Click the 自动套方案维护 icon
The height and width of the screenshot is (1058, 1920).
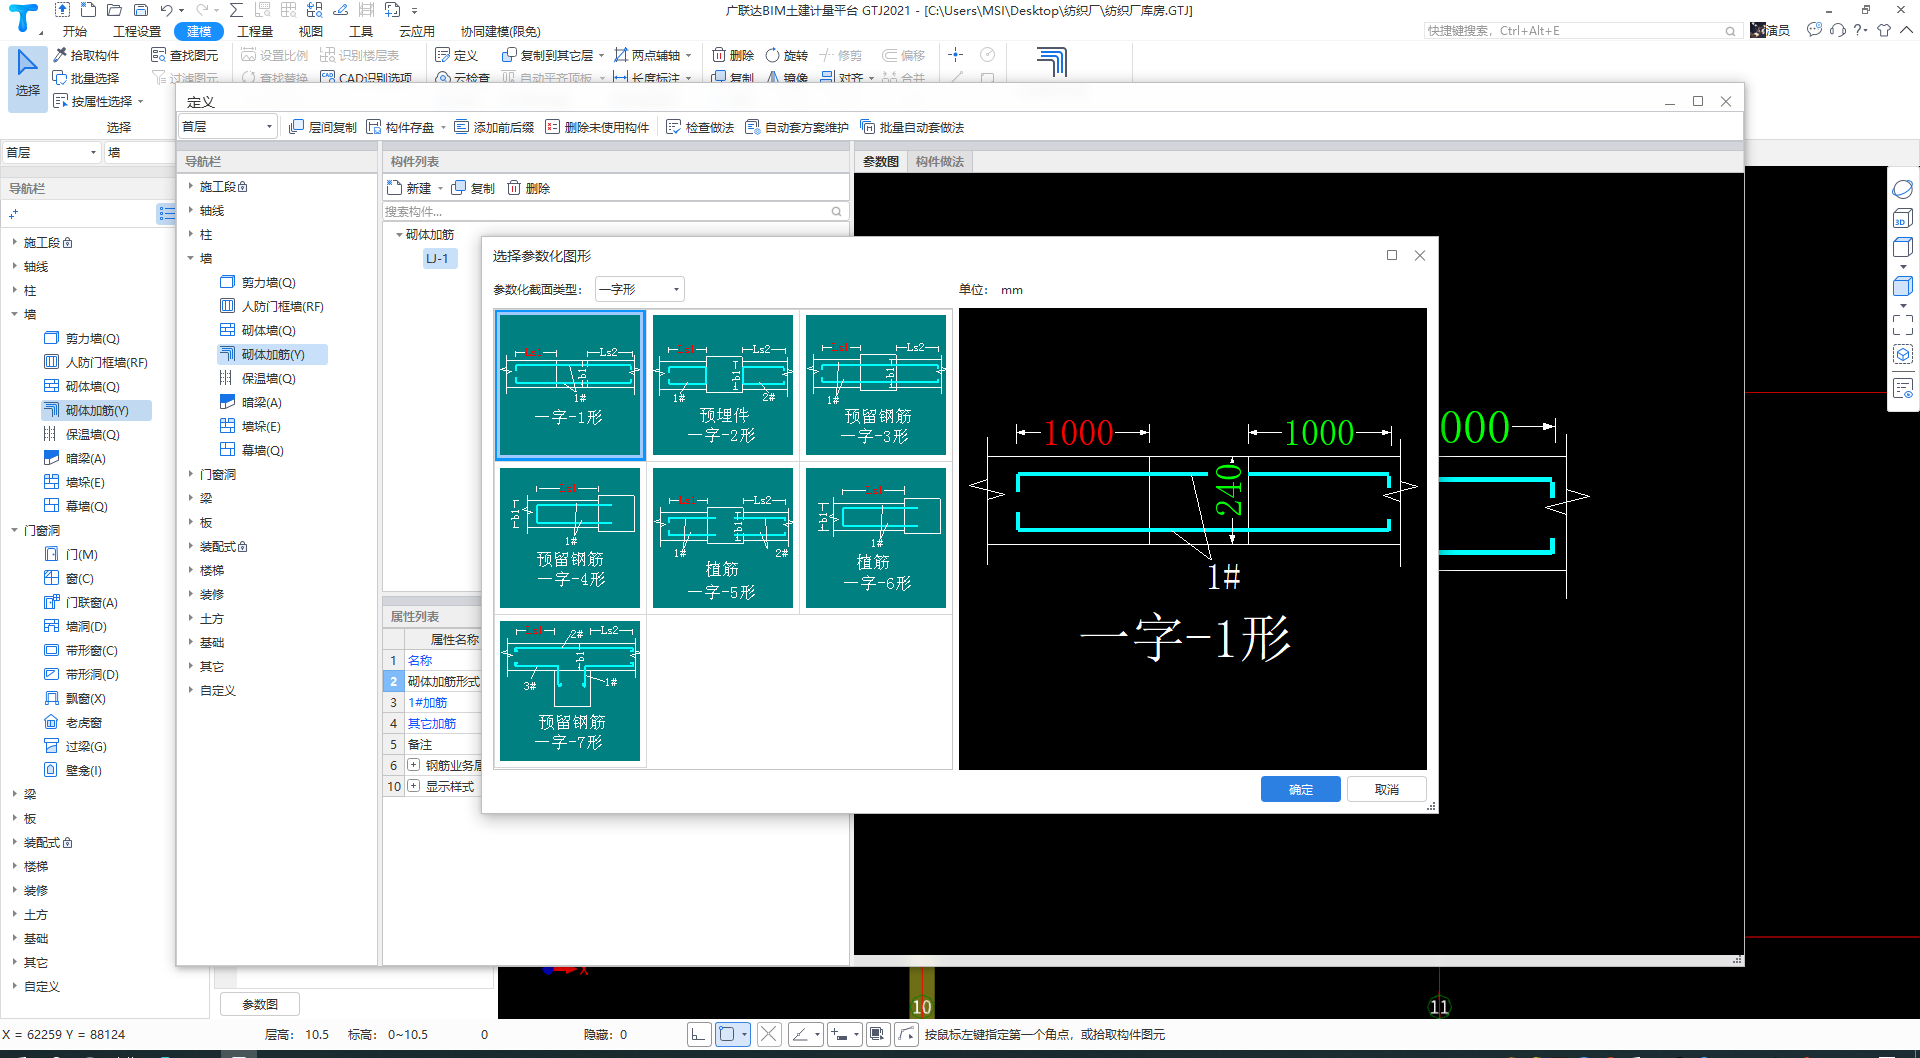point(752,127)
